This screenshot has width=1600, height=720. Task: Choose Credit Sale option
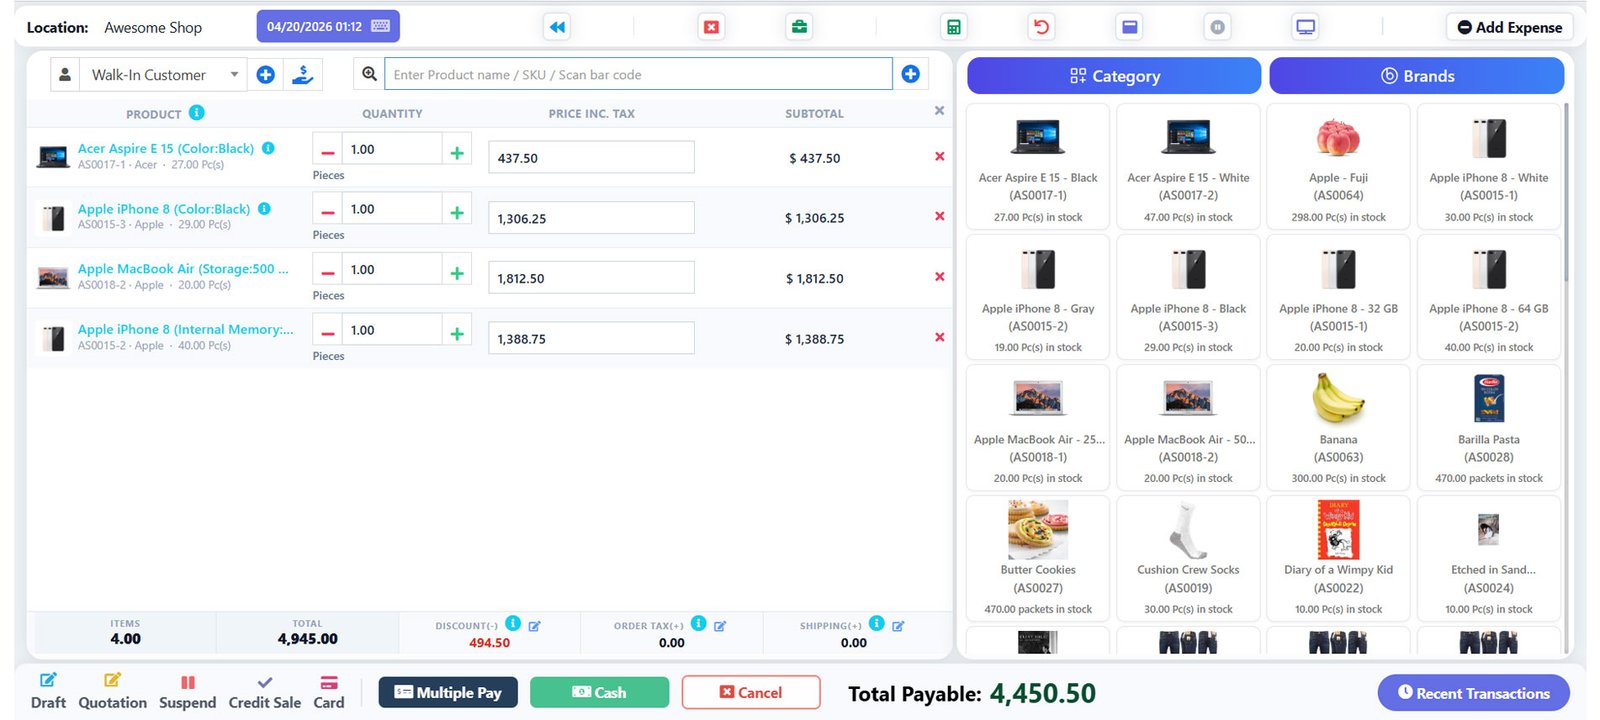(264, 692)
